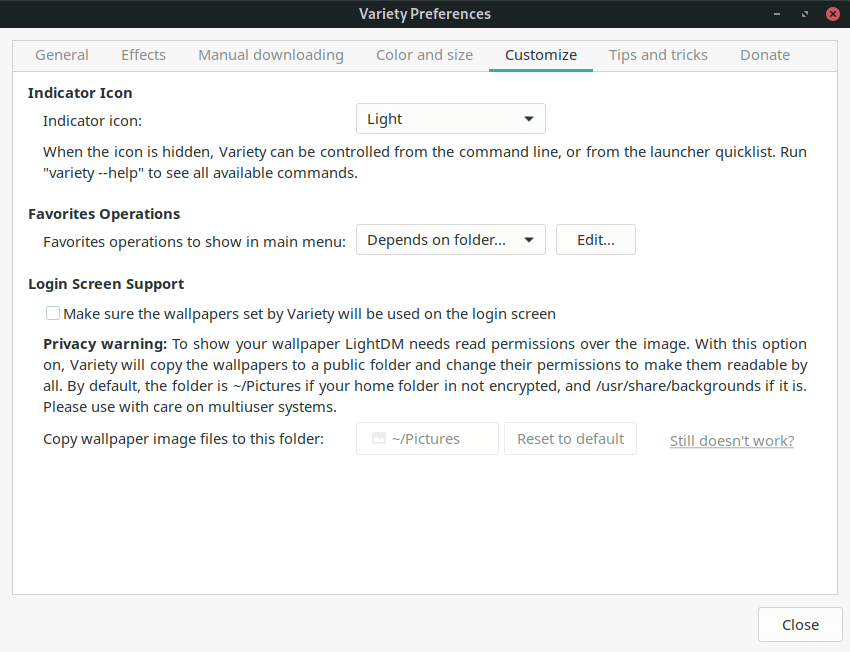This screenshot has width=850, height=652.
Task: Open the Color and size tab
Action: (x=424, y=55)
